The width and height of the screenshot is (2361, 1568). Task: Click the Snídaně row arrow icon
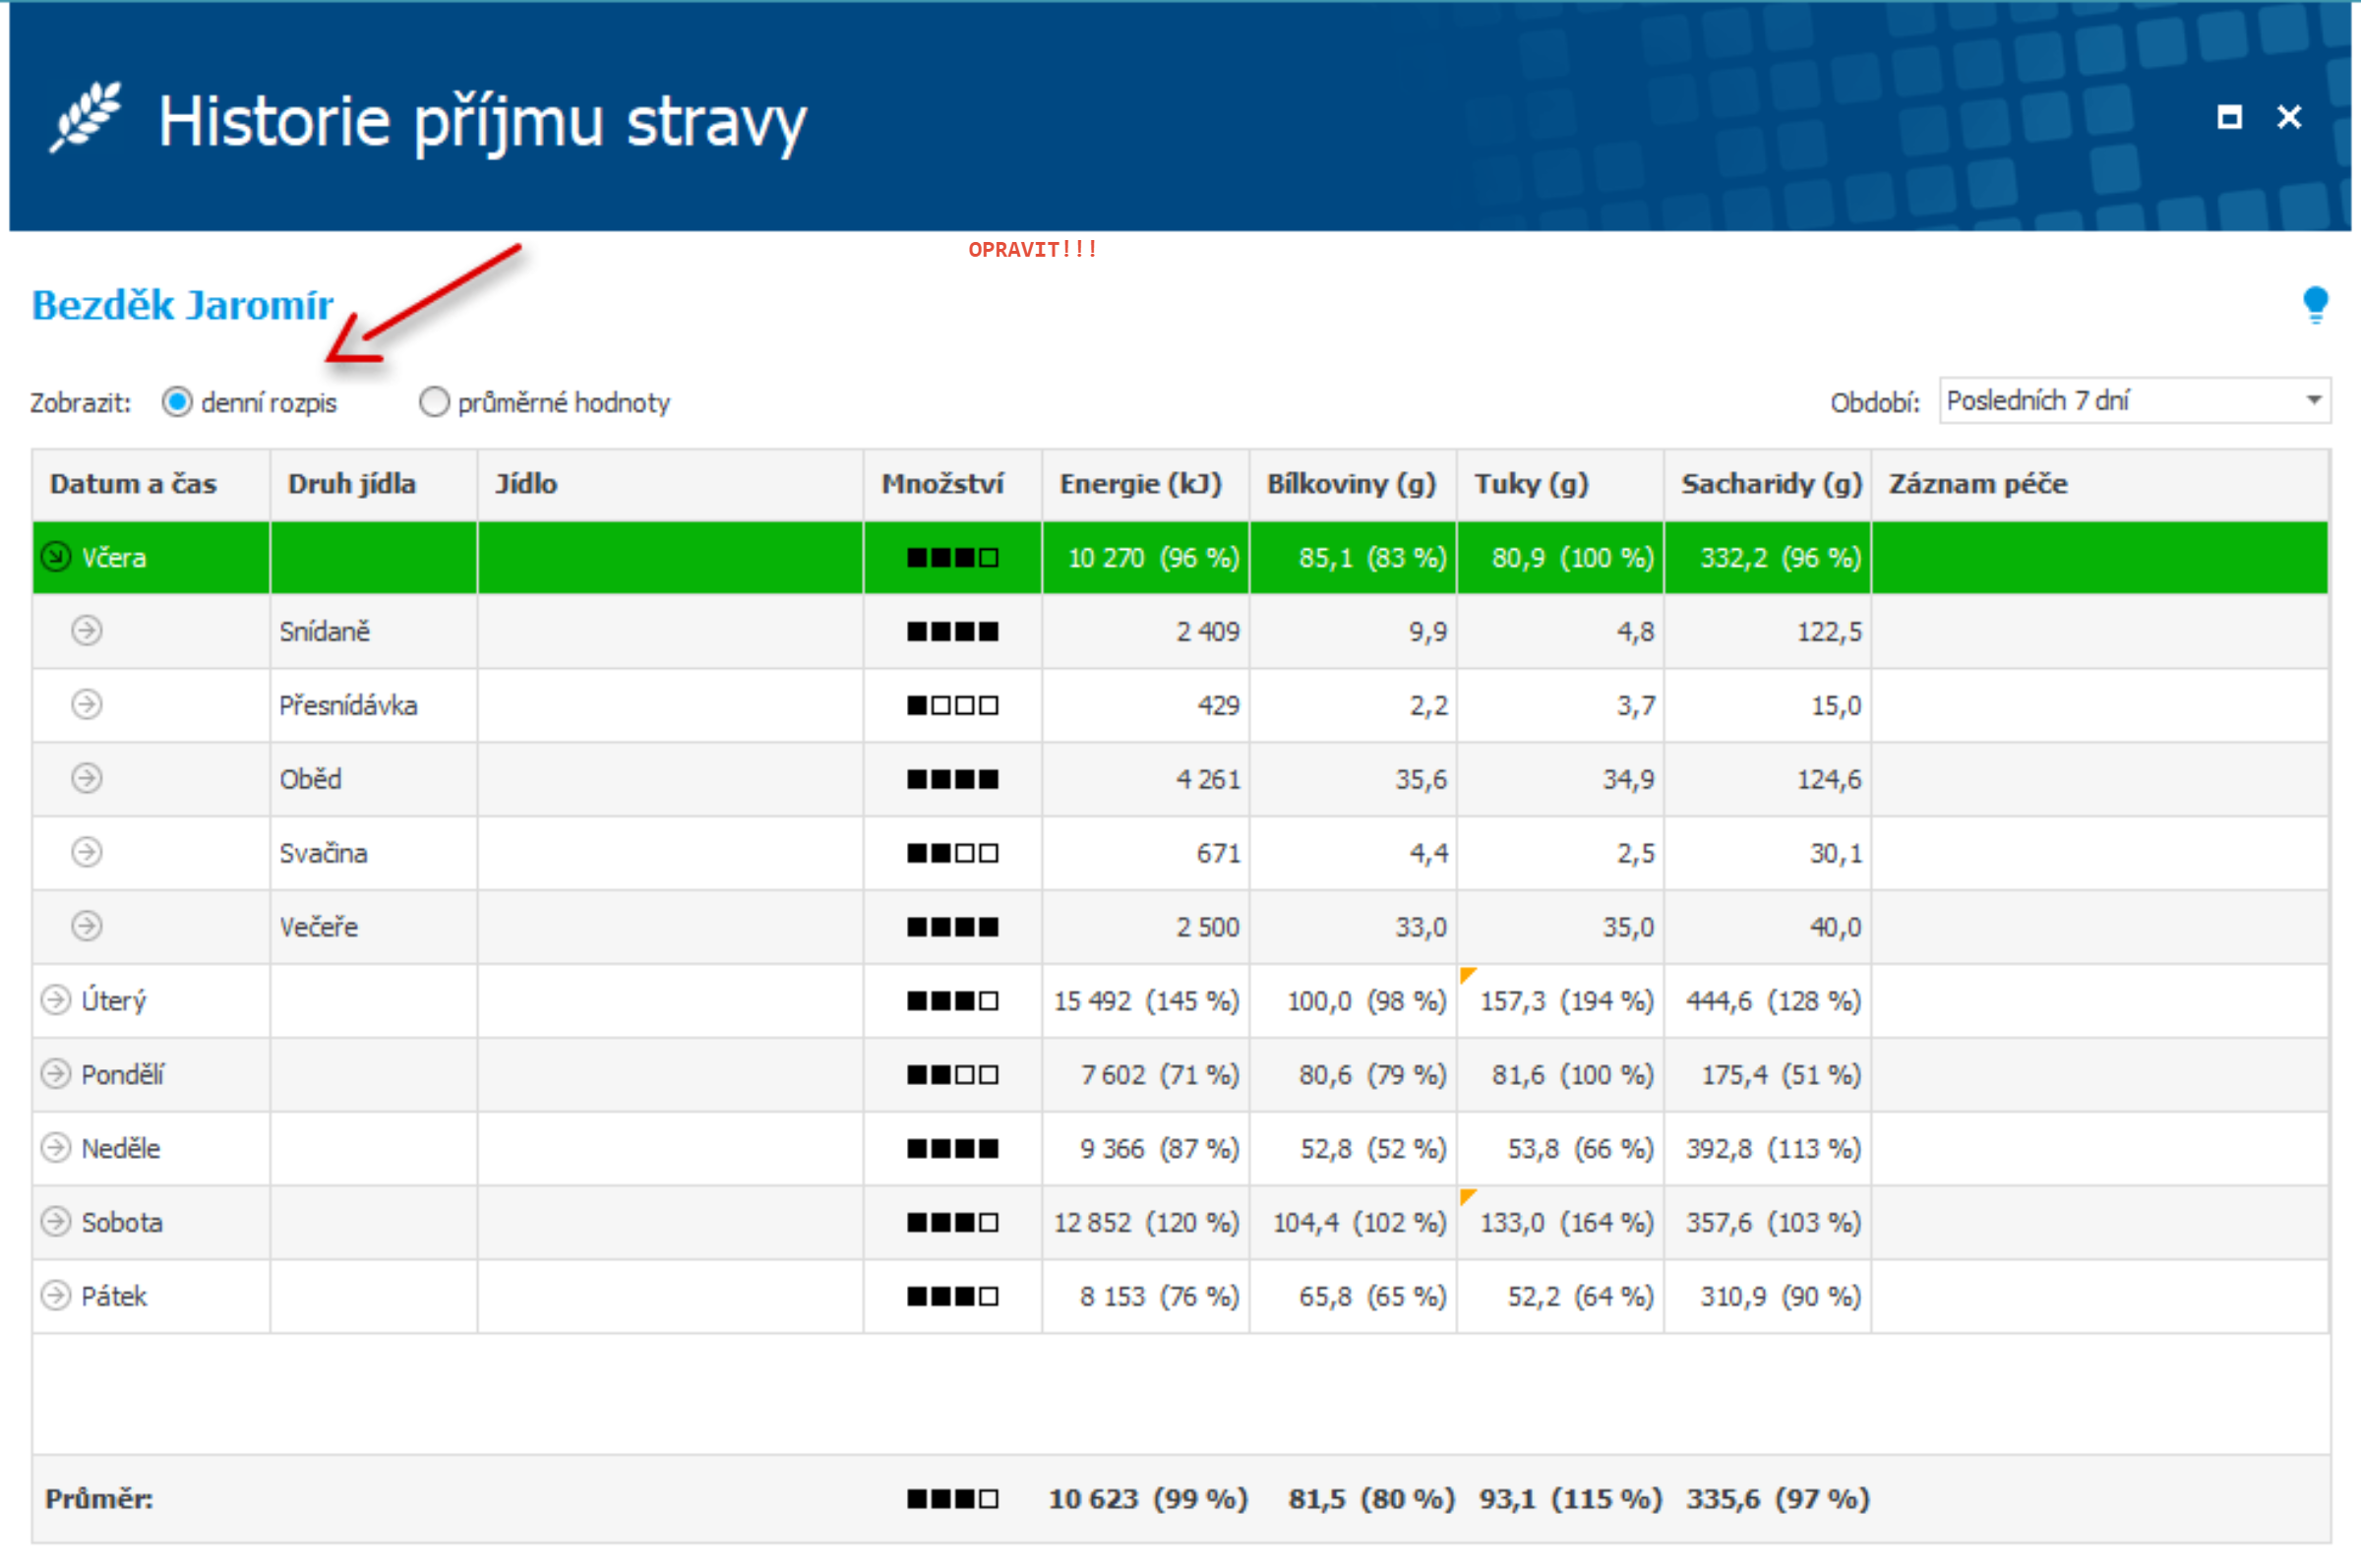[x=87, y=631]
